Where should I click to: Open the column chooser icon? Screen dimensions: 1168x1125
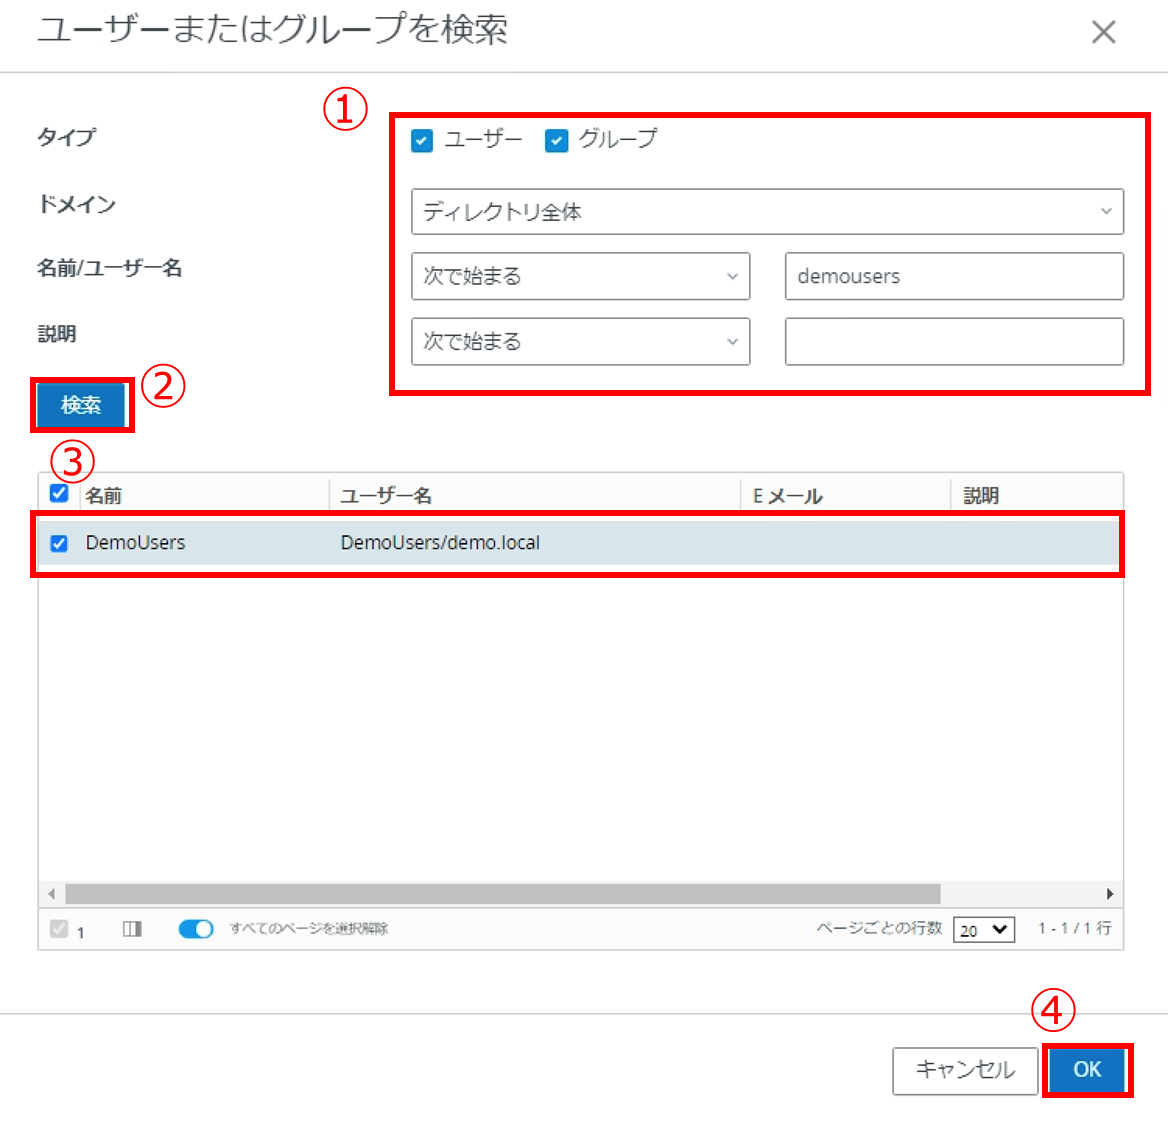(x=132, y=929)
